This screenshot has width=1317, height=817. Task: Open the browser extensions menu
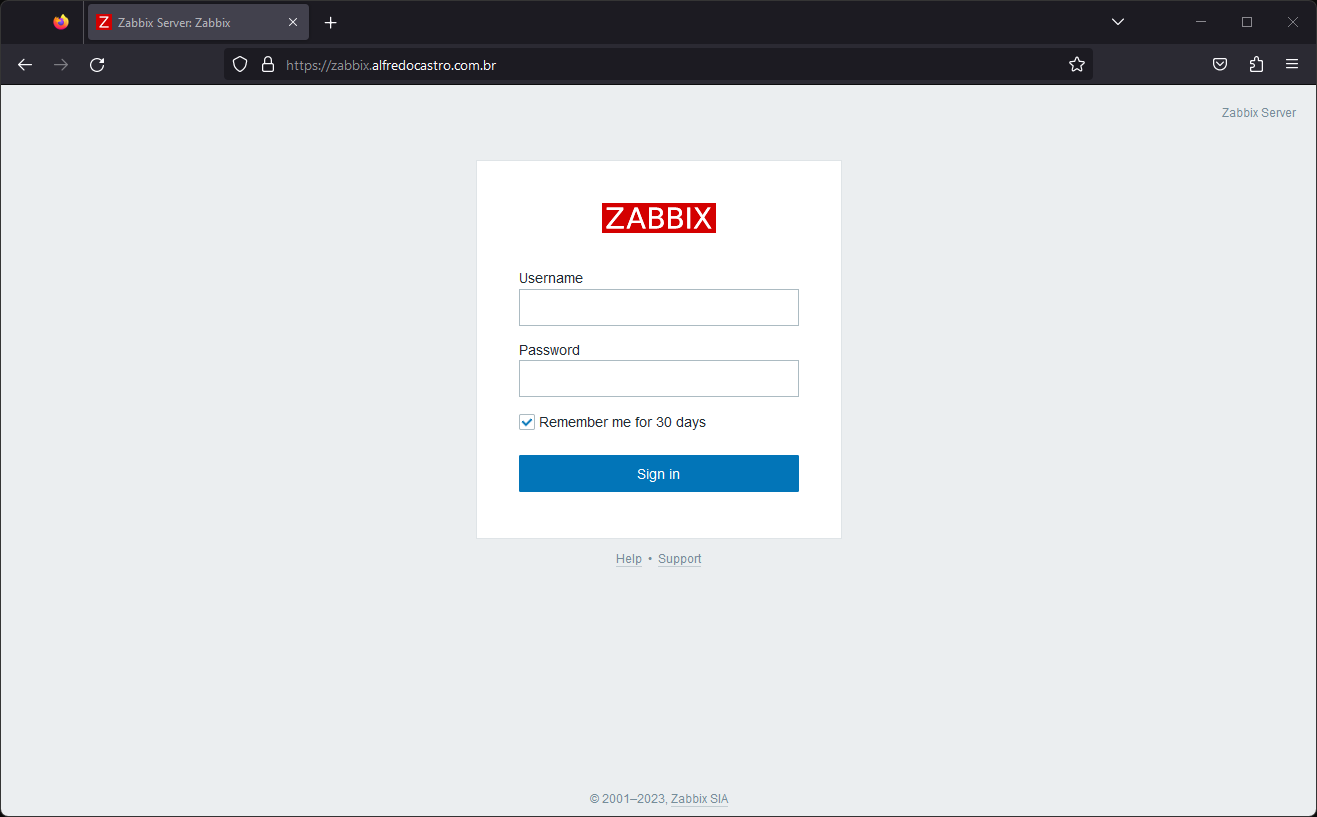[1256, 64]
